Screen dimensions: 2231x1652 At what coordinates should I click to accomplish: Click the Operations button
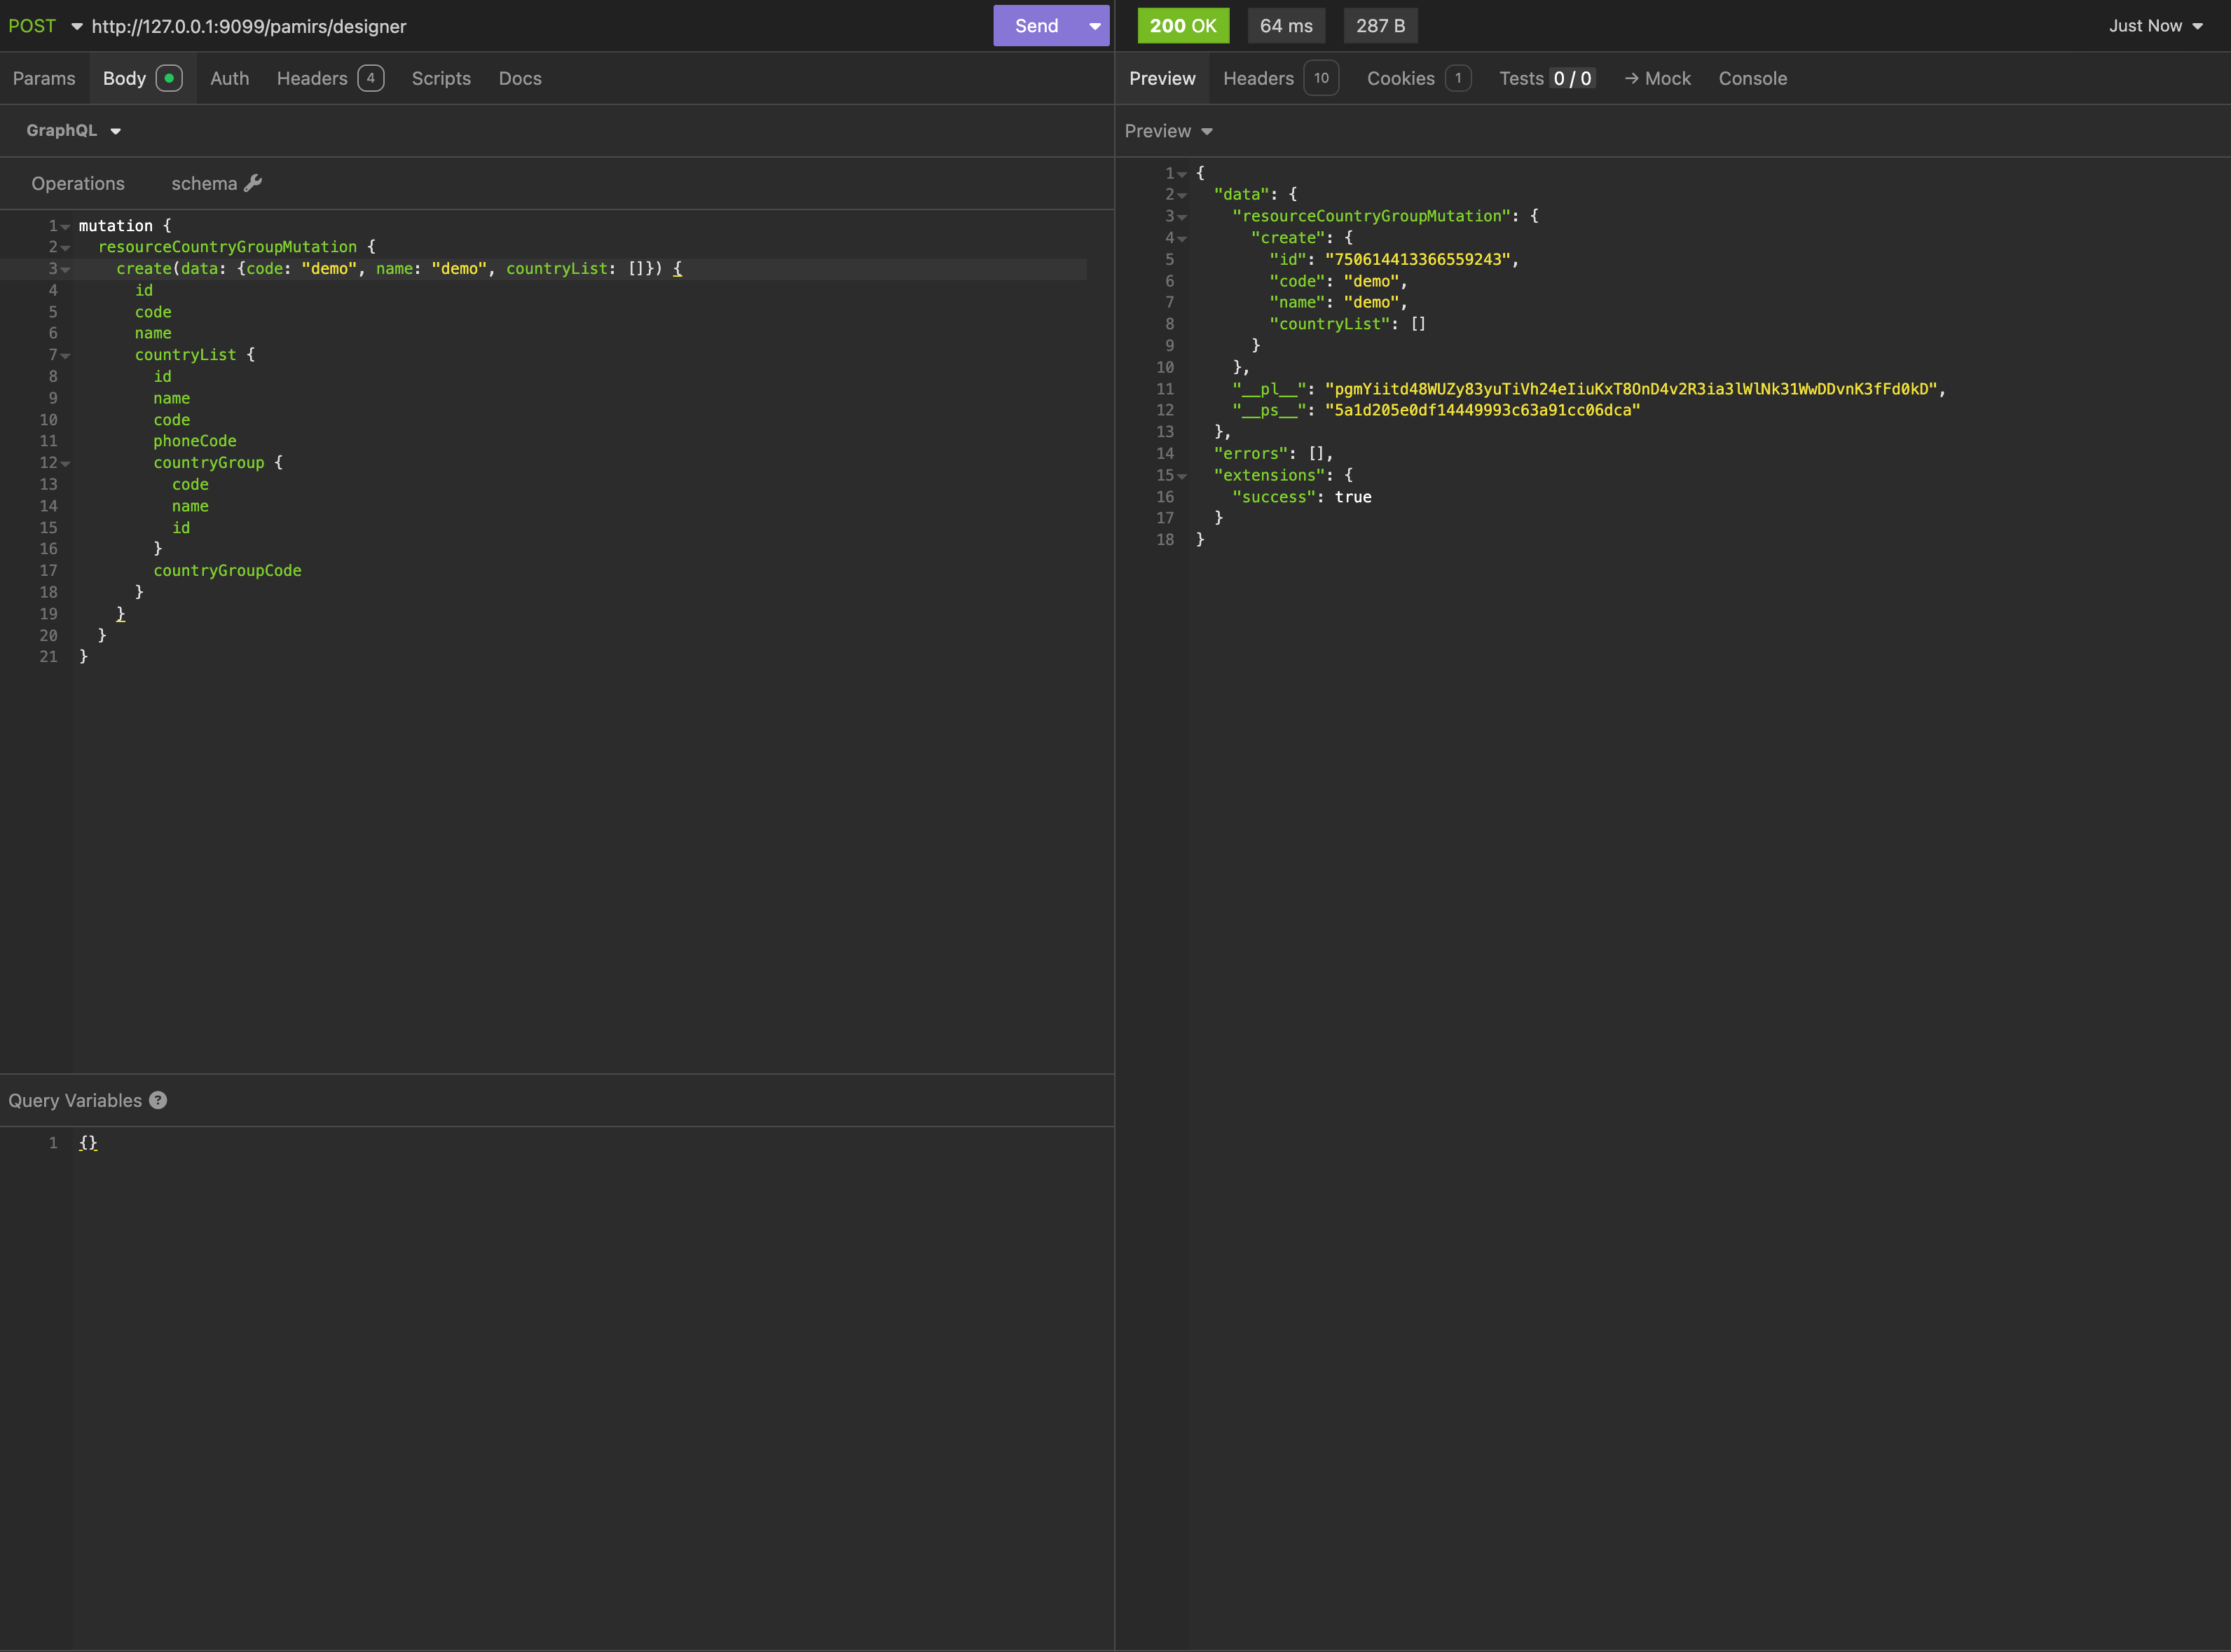pyautogui.click(x=78, y=183)
